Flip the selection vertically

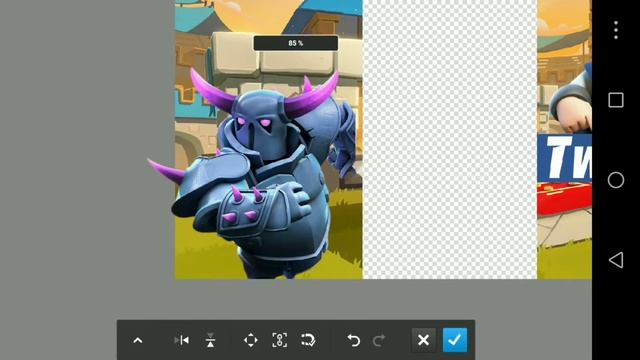(210, 340)
